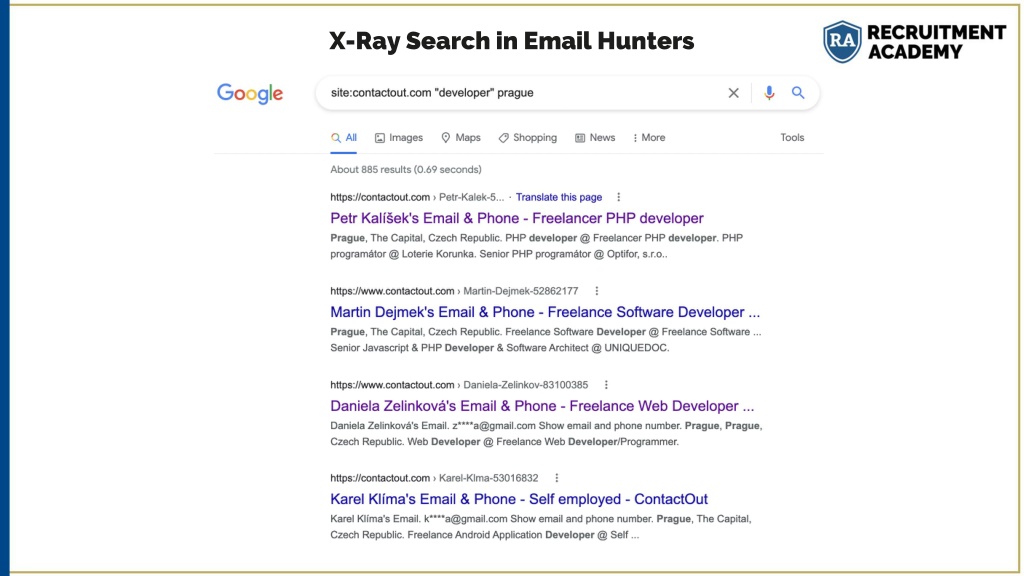Click the Recruitment Academy shield logo

842,41
